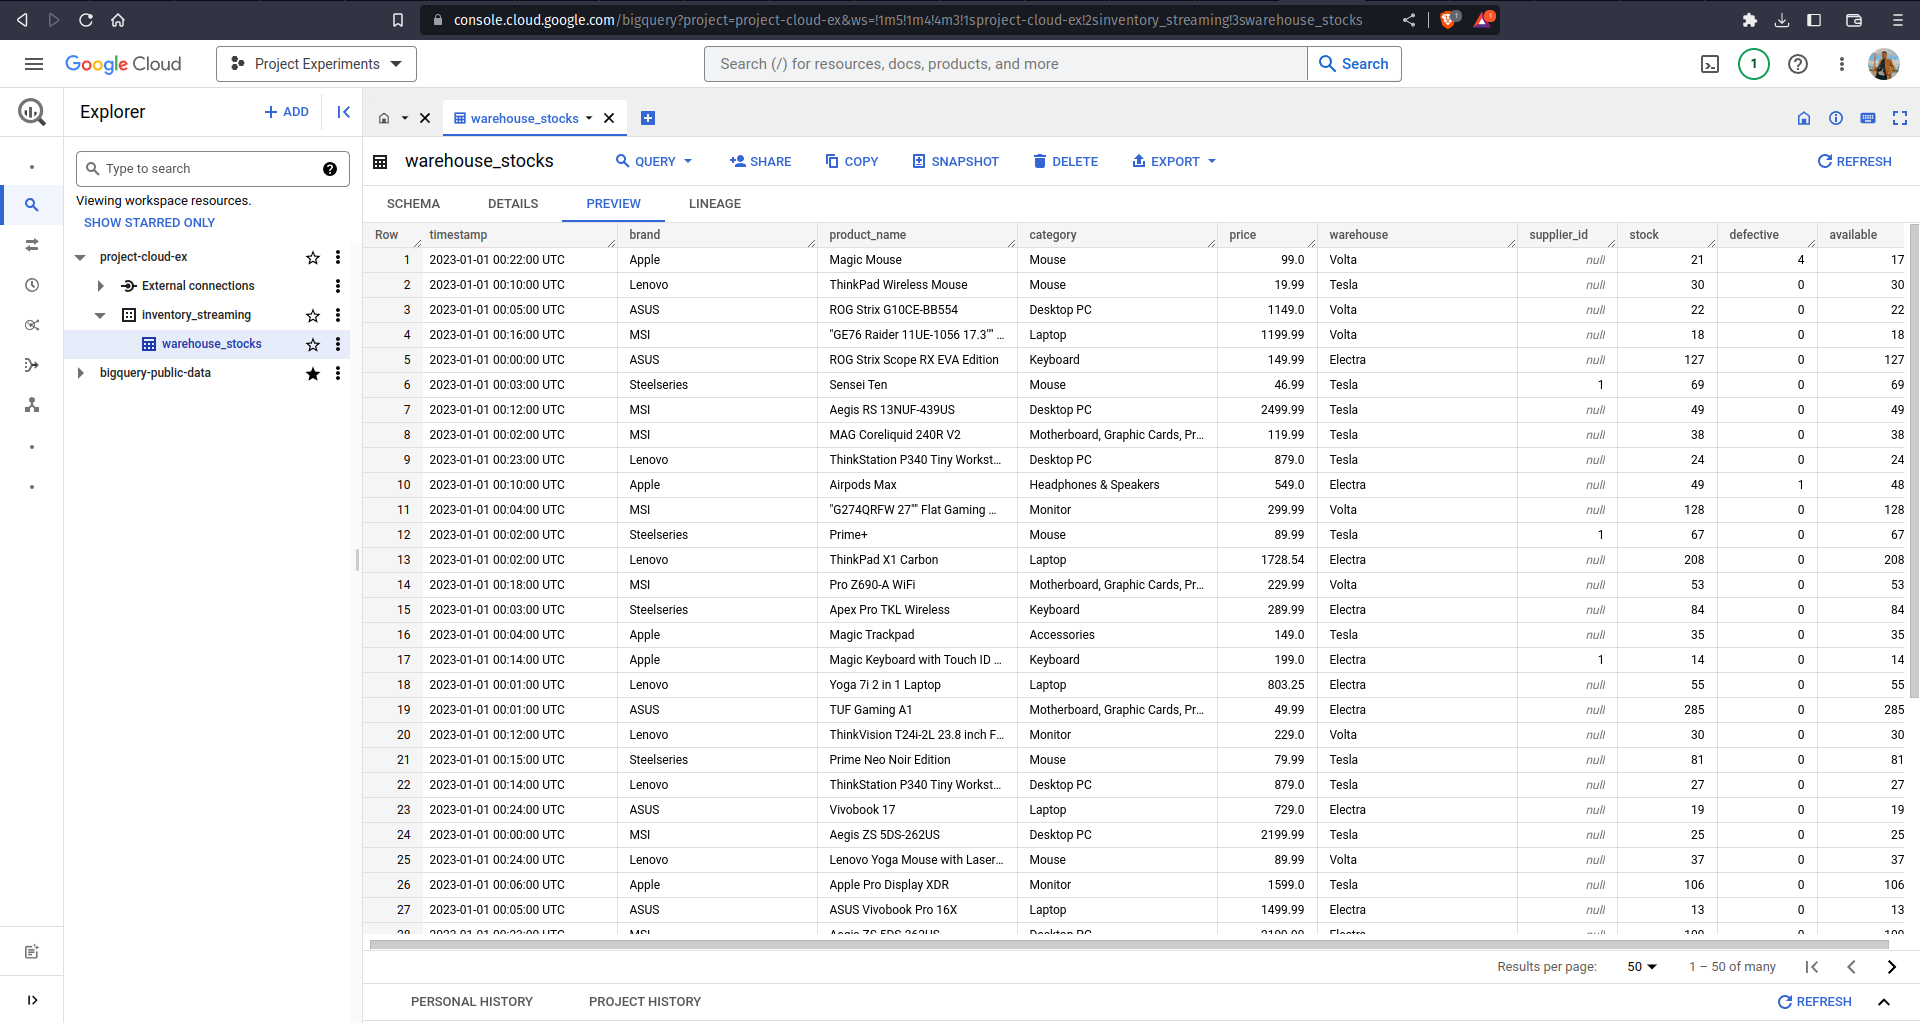Viewport: 1920px width, 1023px height.
Task: Go to next results page arrow
Action: click(1891, 966)
